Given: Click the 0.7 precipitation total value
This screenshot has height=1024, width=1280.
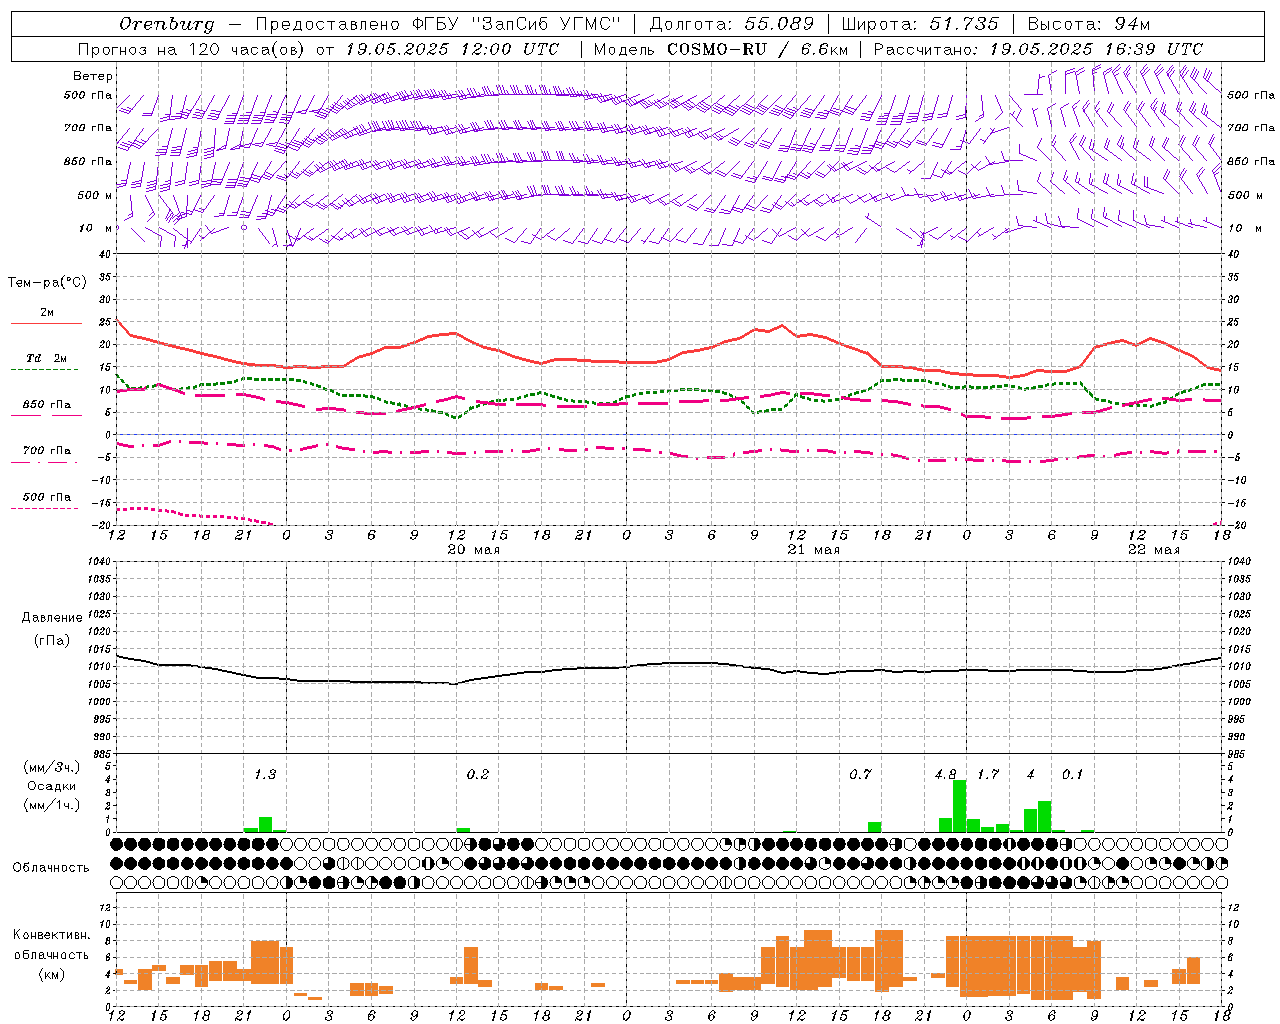Looking at the screenshot, I should (860, 775).
